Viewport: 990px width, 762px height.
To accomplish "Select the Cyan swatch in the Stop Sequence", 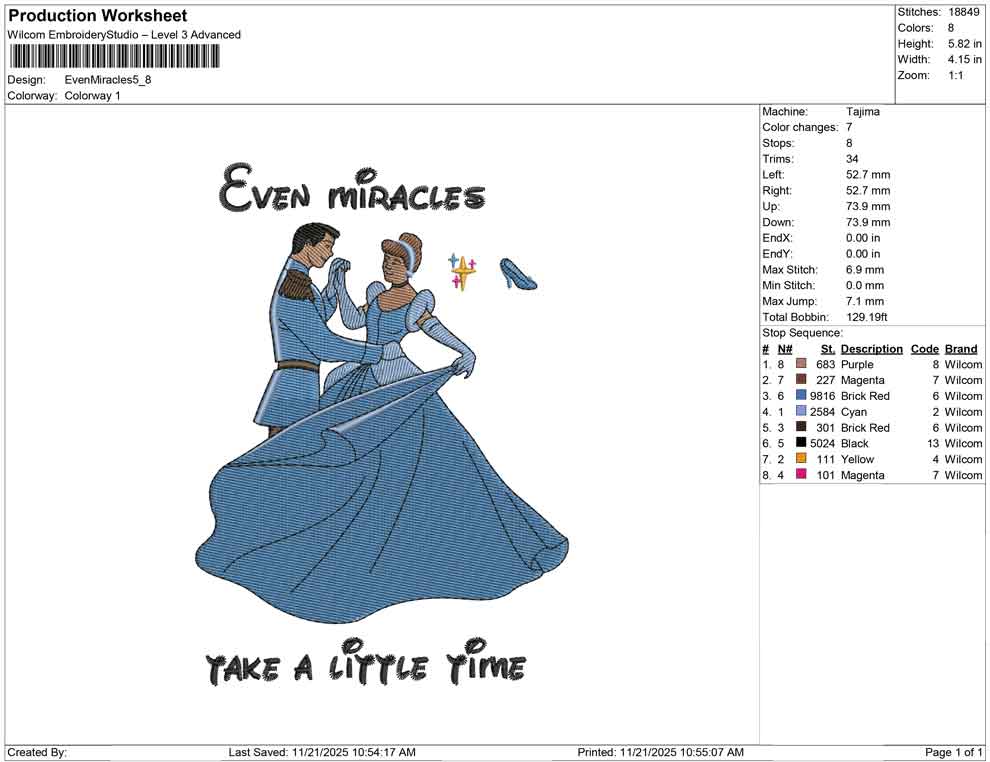I will tap(800, 412).
